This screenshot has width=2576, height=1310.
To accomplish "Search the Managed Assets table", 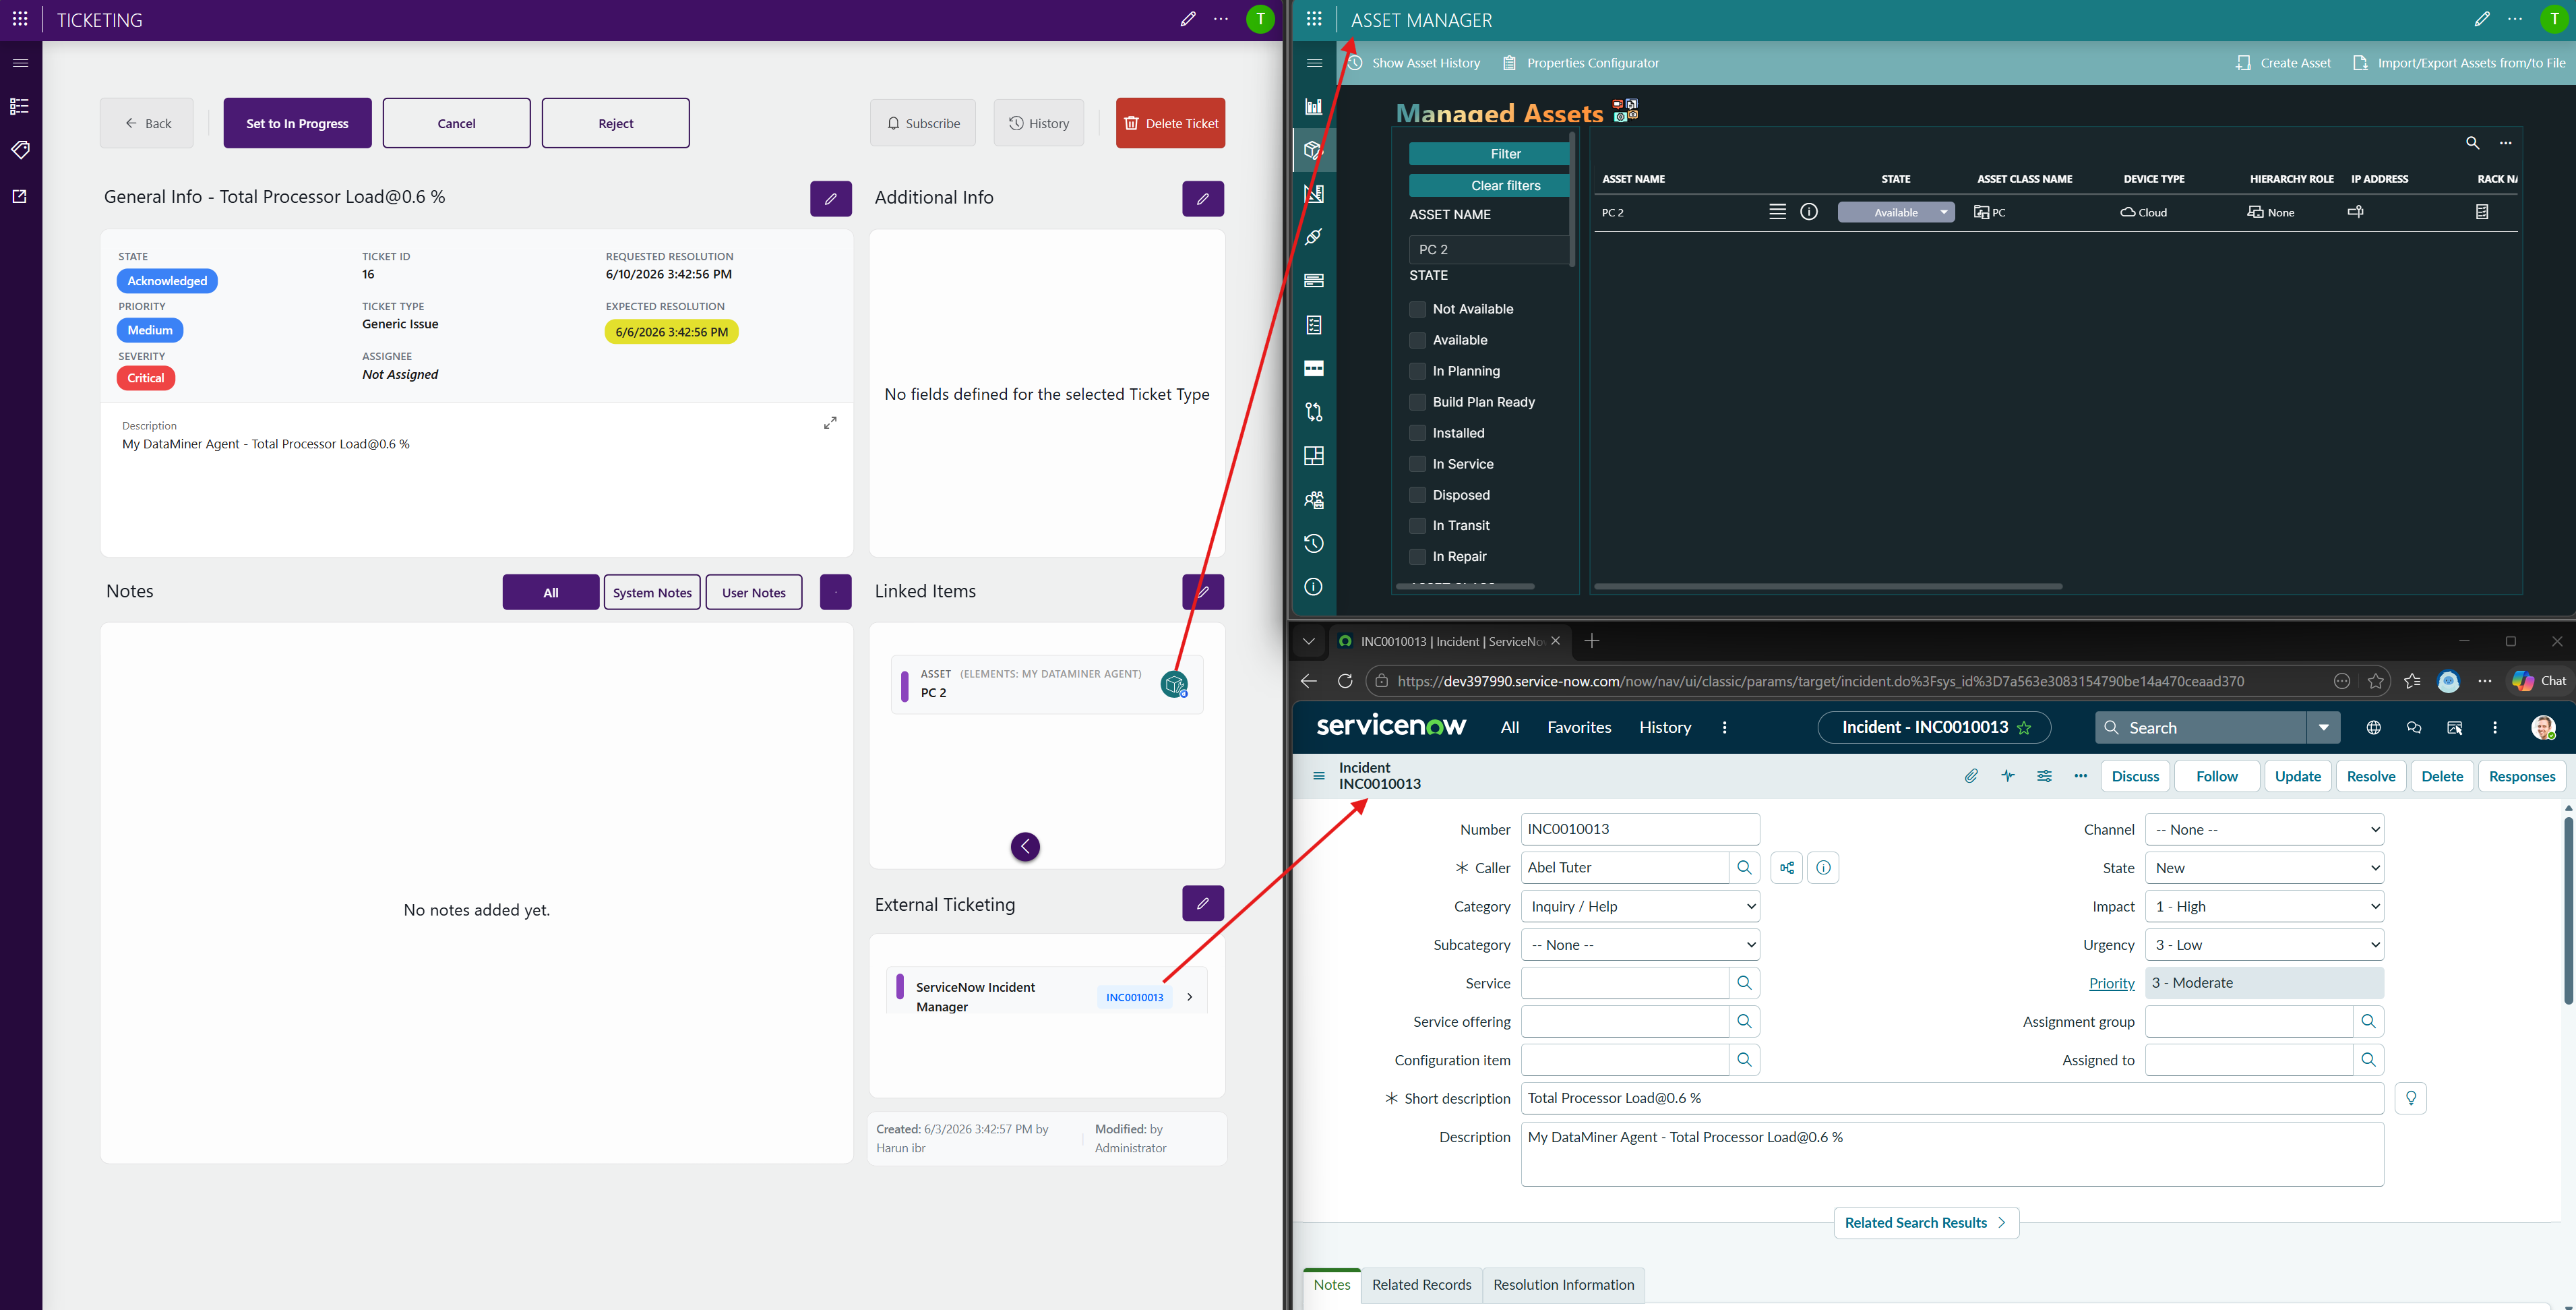I will (2472, 143).
